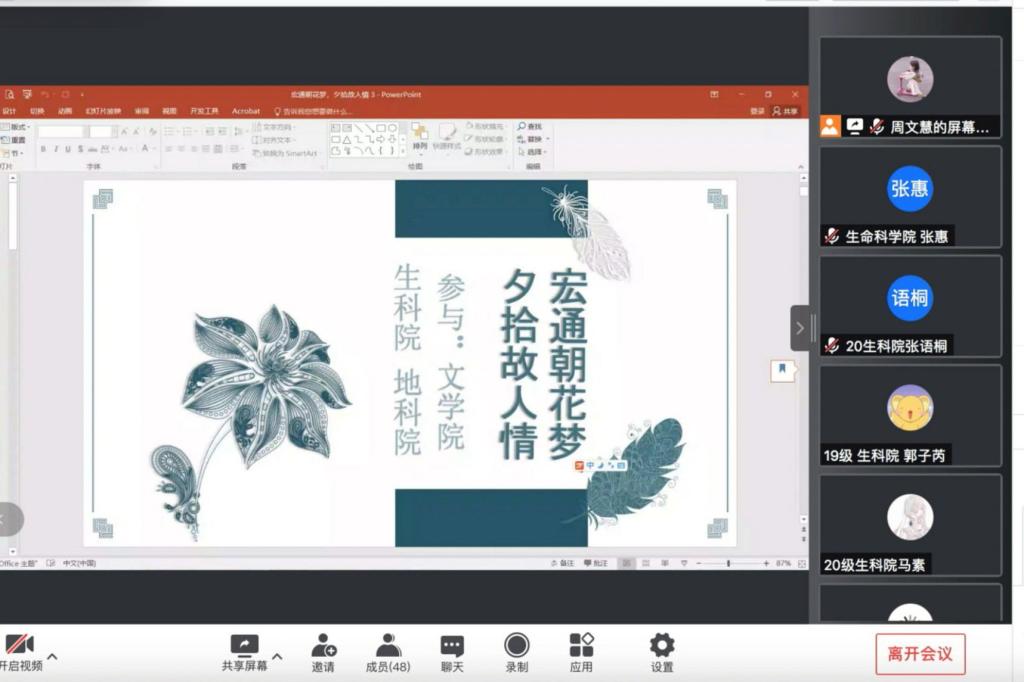
Task: Select participant tile 生命科学院 张惠
Action: (910, 197)
